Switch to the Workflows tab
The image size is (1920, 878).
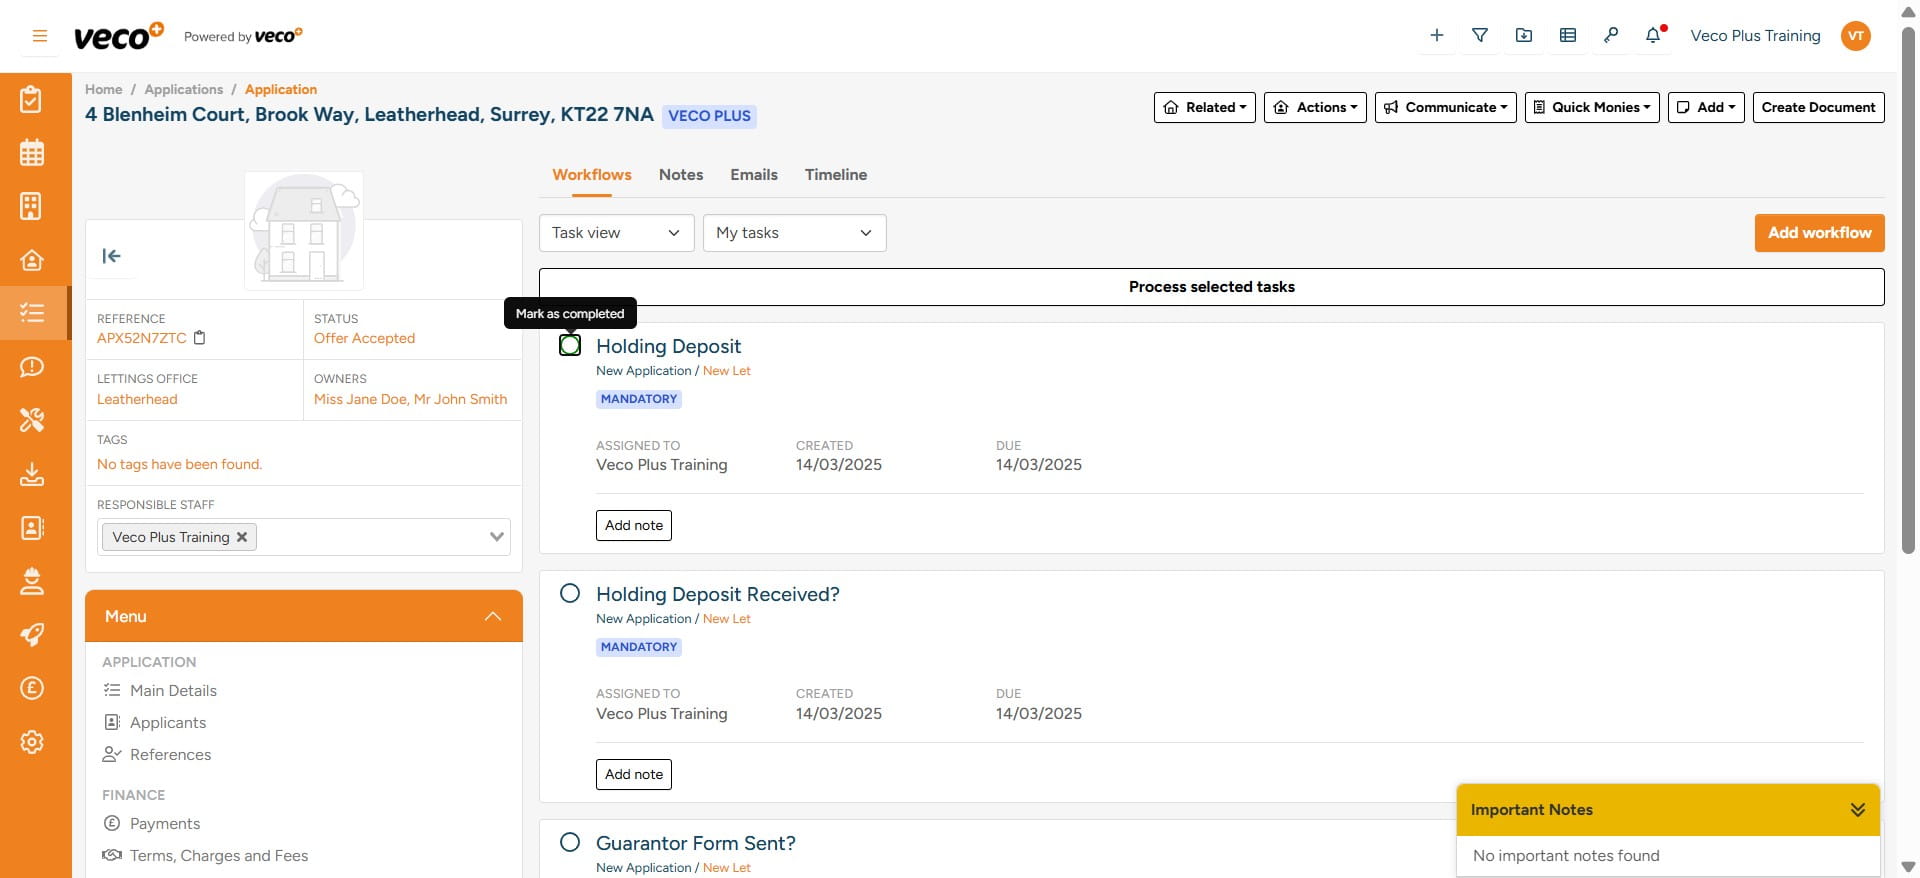pos(592,174)
